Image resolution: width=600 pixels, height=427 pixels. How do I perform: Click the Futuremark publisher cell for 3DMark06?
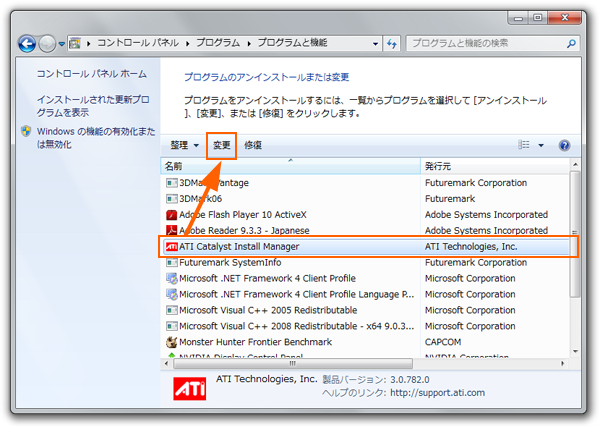coord(450,199)
